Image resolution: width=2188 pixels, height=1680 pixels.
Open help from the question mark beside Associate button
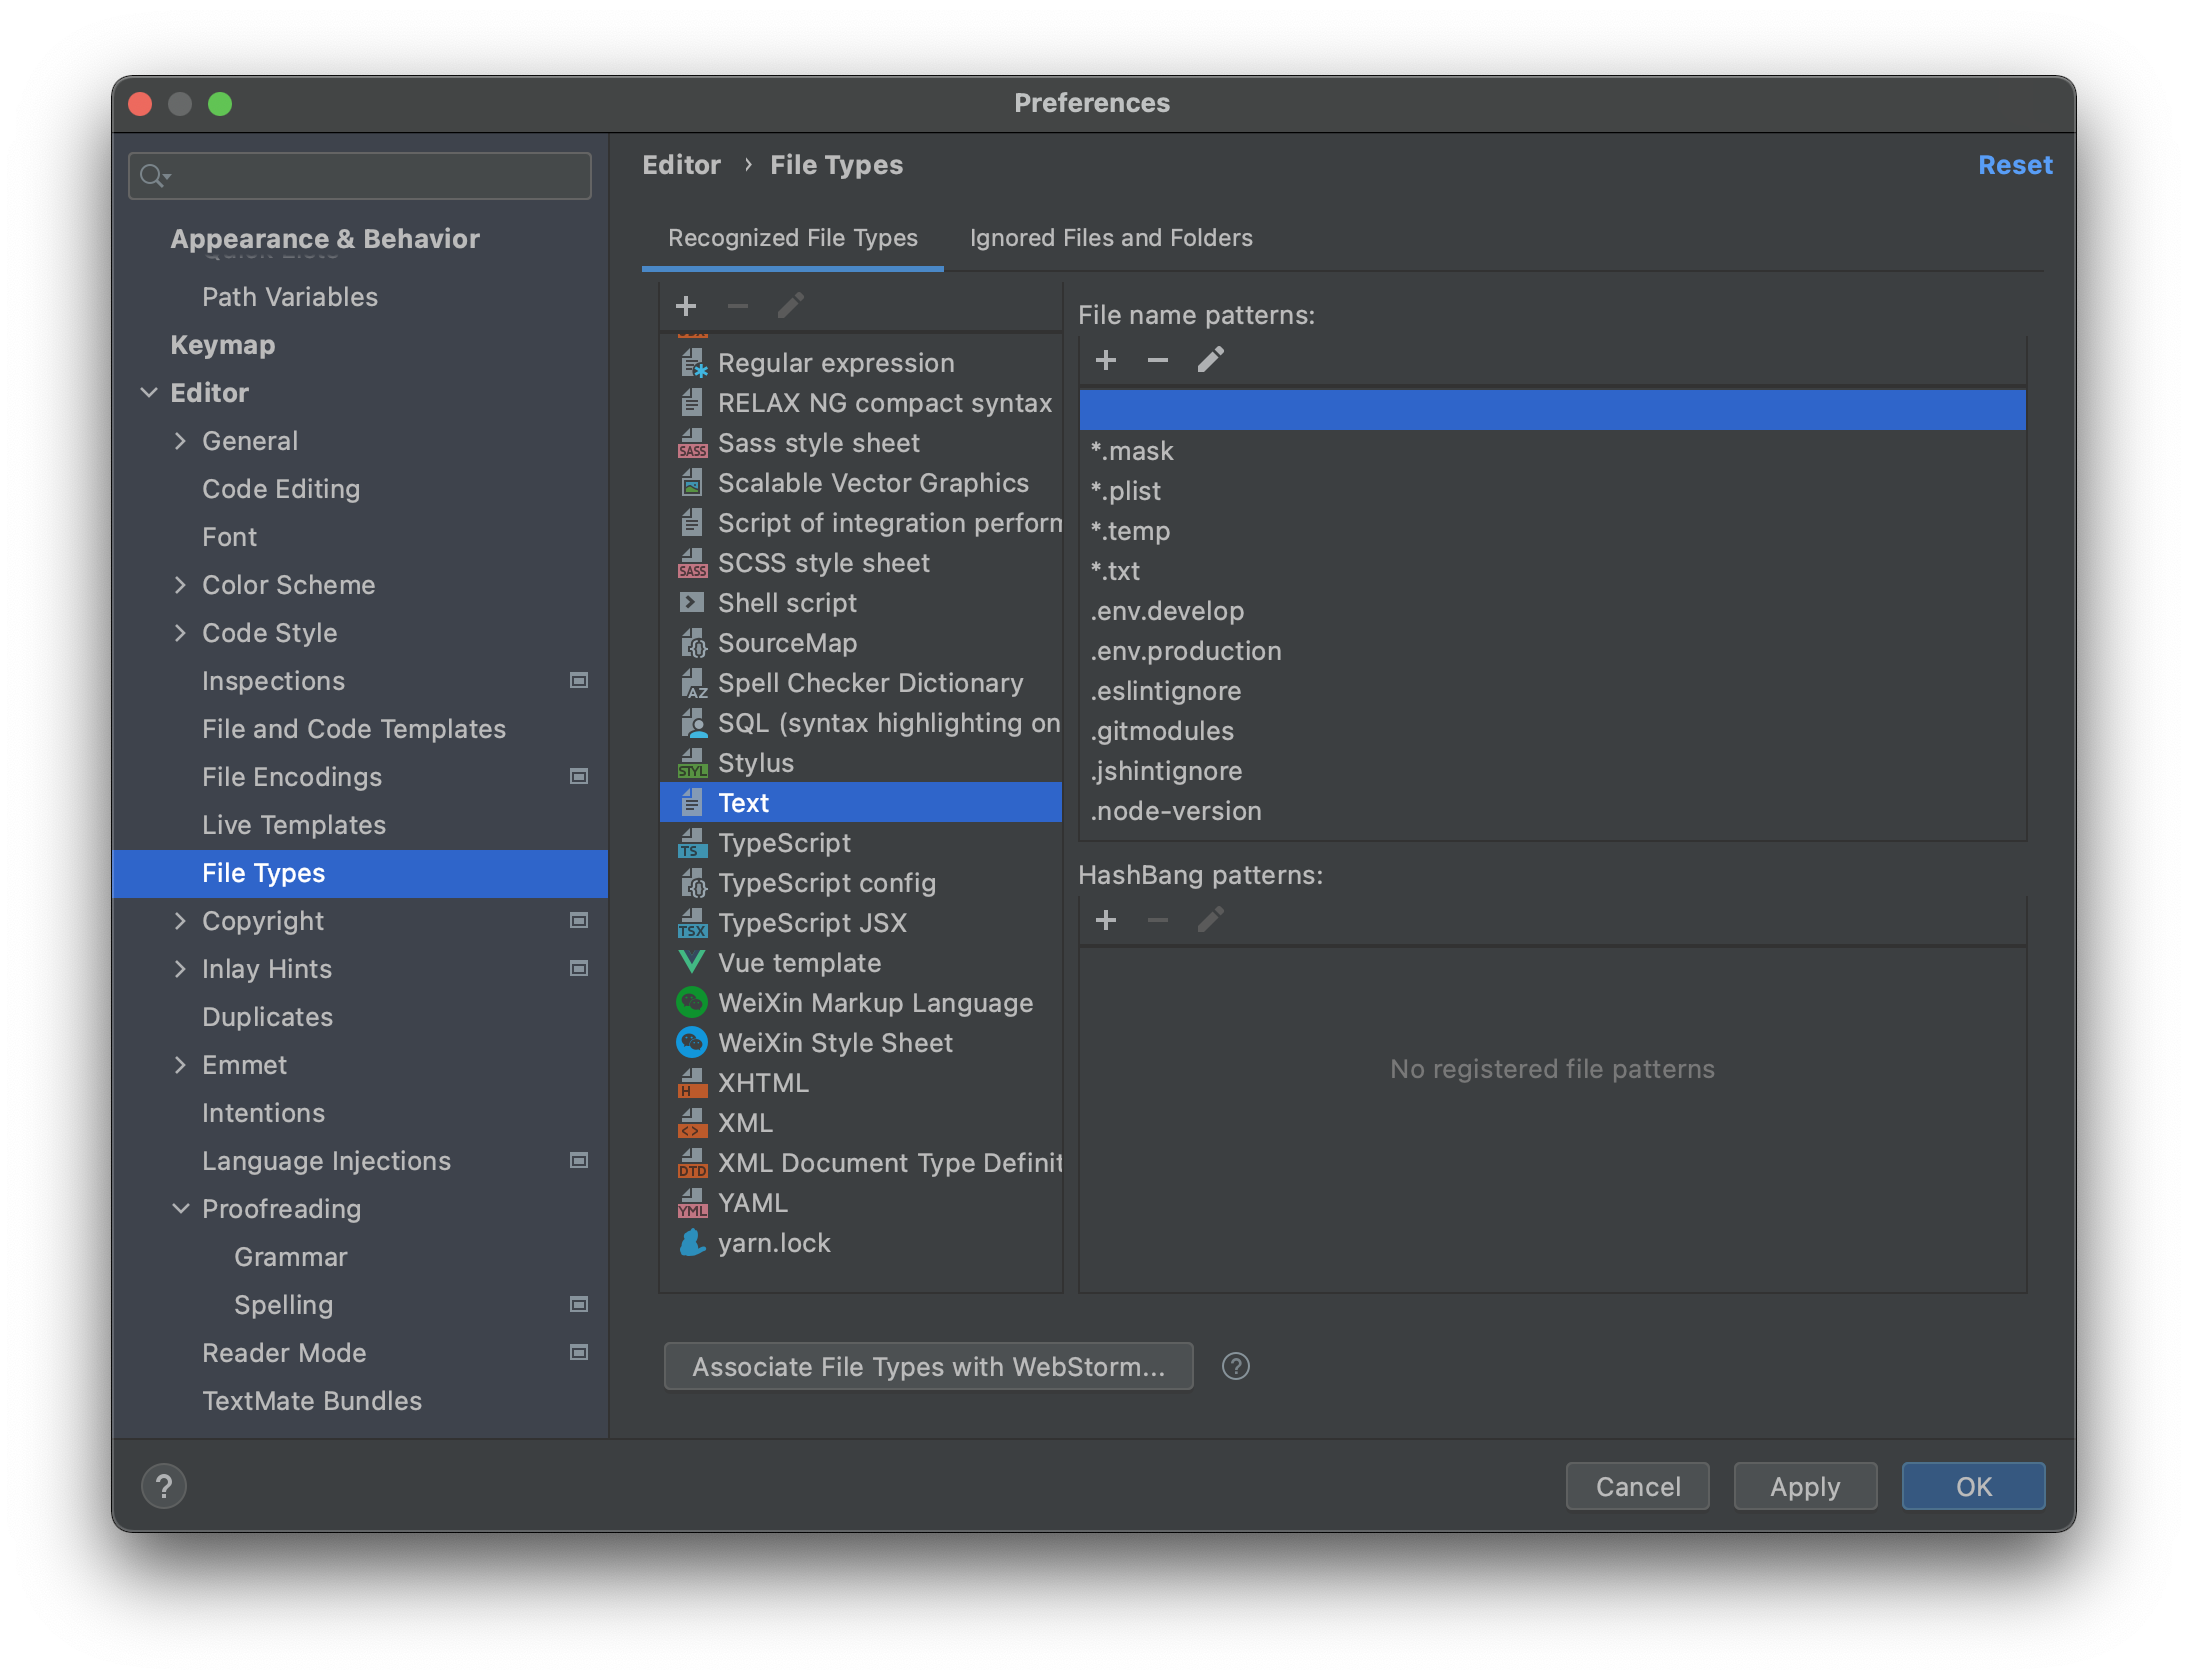1235,1366
